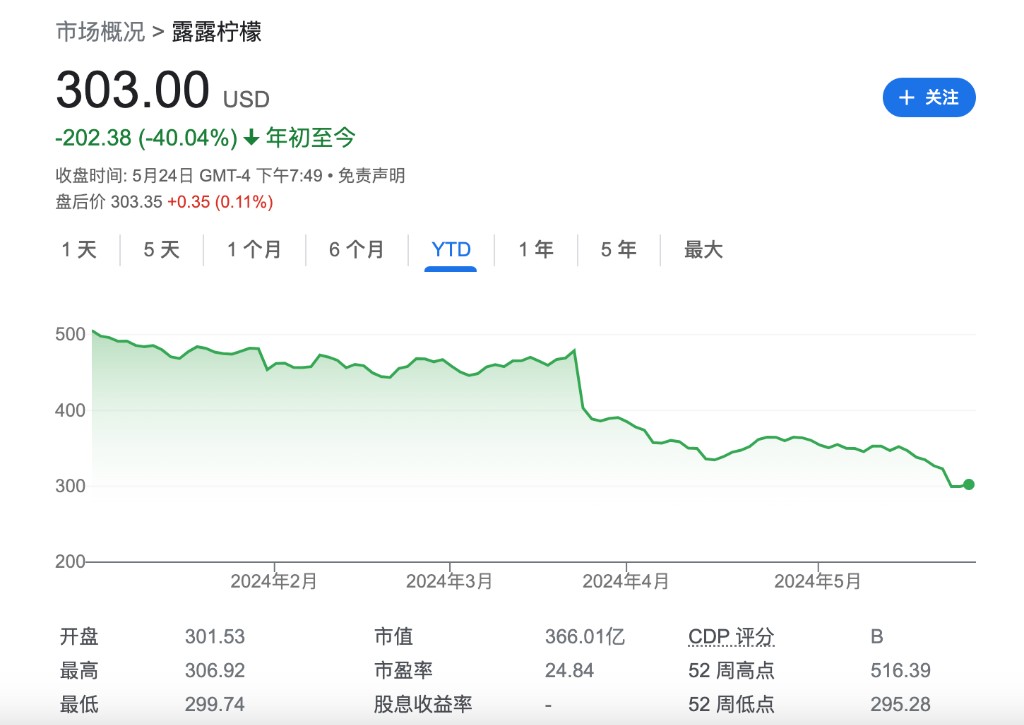Click the green endpoint dot on the chart
1024x725 pixels.
coord(968,485)
